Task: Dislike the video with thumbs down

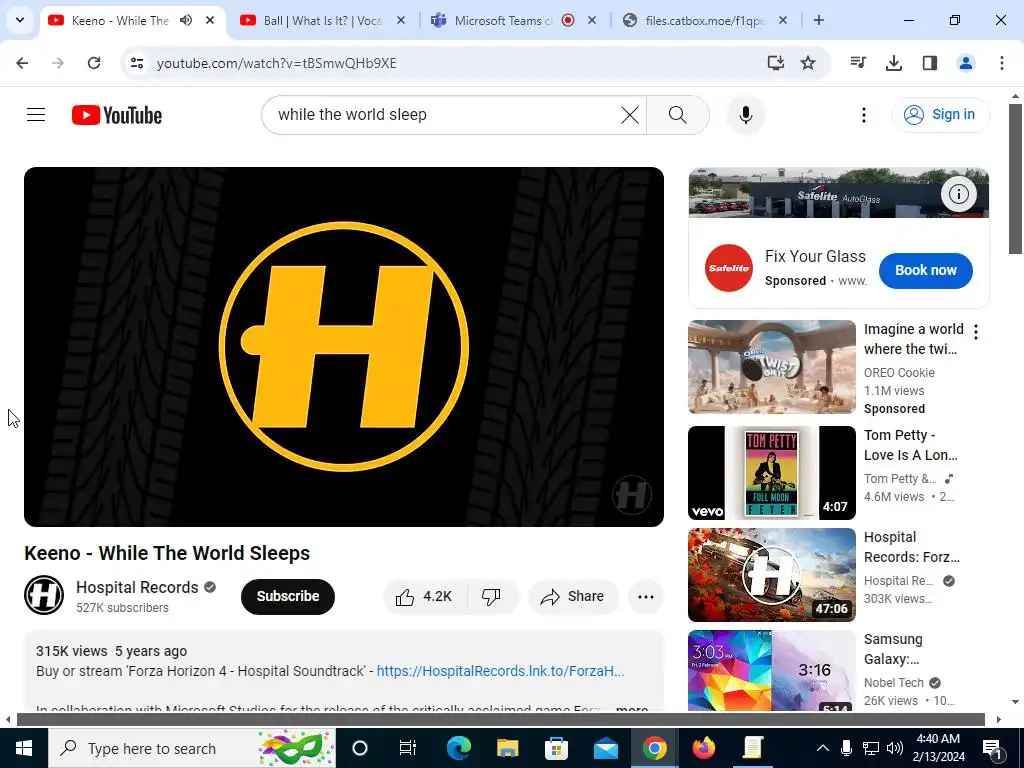Action: (492, 596)
